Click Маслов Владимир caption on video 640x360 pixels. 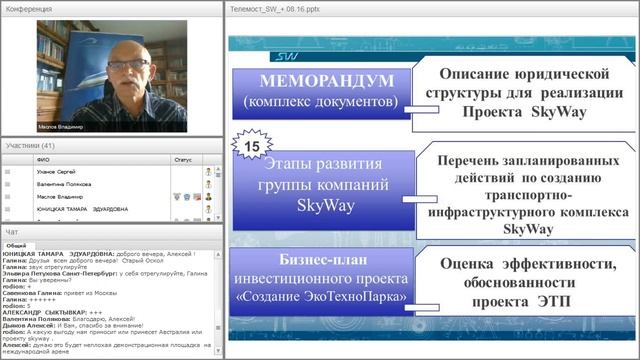60,127
